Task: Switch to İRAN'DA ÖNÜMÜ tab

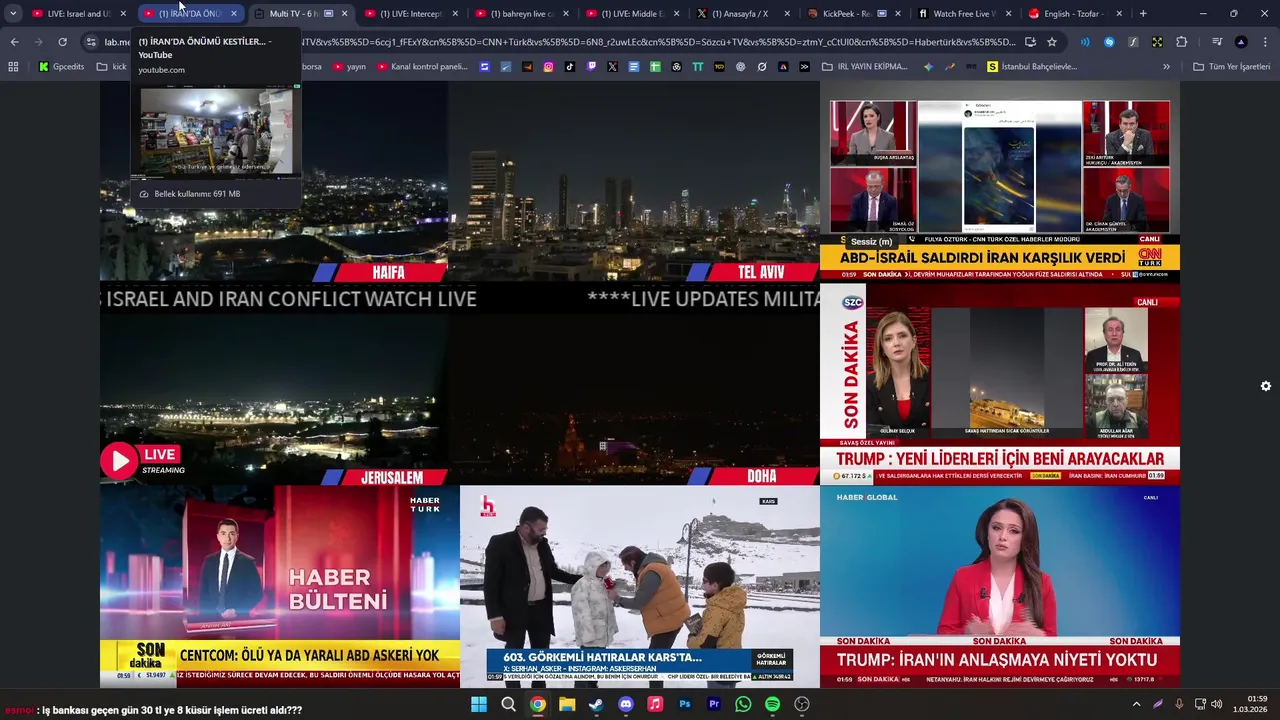Action: tap(189, 14)
